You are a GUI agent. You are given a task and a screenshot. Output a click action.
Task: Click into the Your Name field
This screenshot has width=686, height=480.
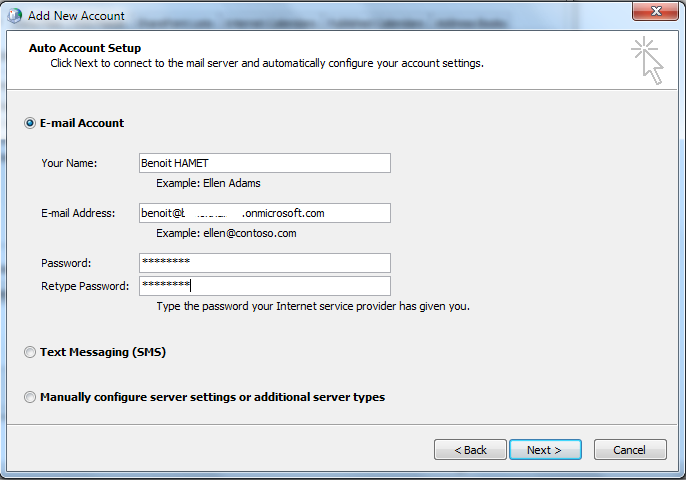click(264, 163)
